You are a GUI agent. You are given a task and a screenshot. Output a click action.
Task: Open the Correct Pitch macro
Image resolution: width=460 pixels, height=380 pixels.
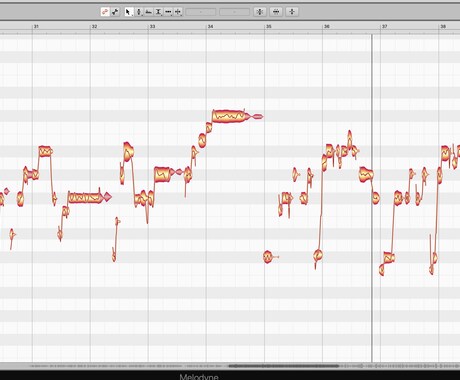[x=260, y=12]
